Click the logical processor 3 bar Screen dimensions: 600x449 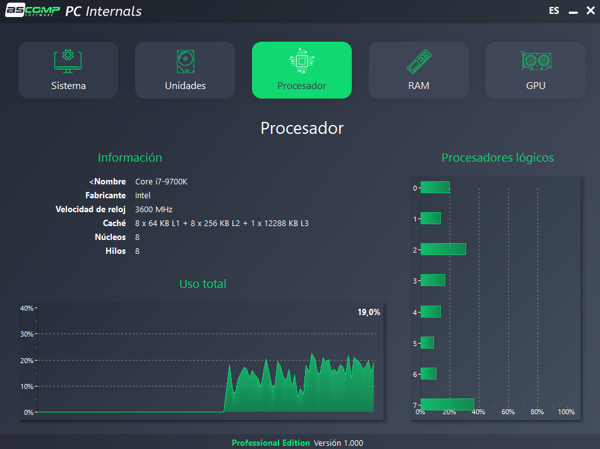[x=433, y=280]
